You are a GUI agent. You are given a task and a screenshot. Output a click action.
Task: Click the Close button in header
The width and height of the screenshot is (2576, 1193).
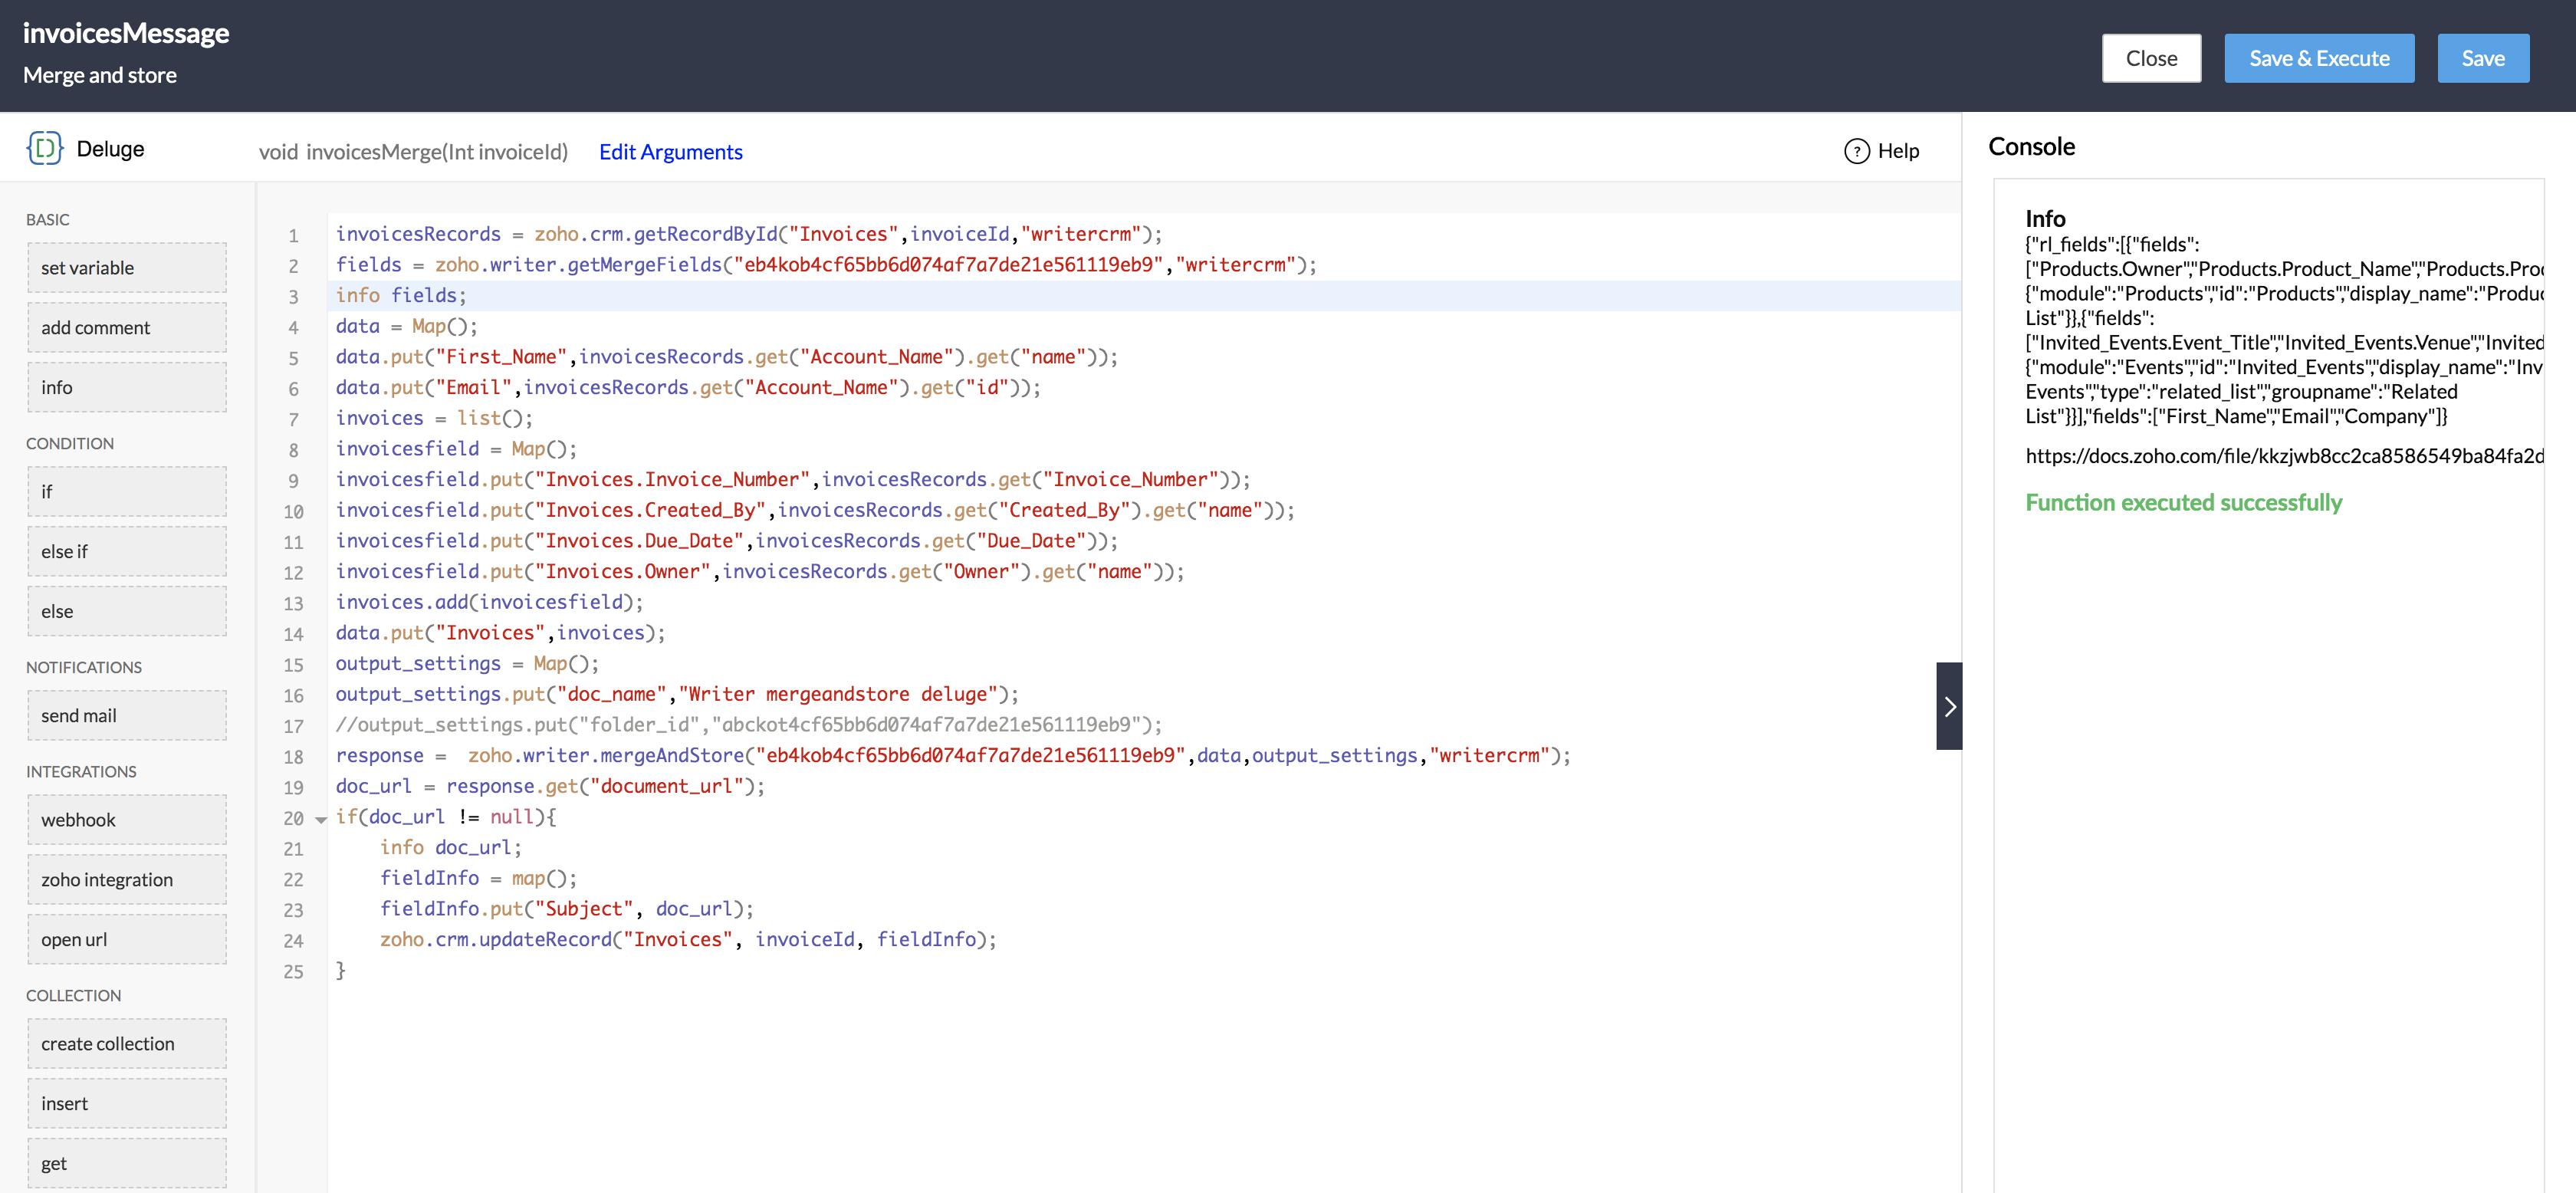pos(2150,58)
